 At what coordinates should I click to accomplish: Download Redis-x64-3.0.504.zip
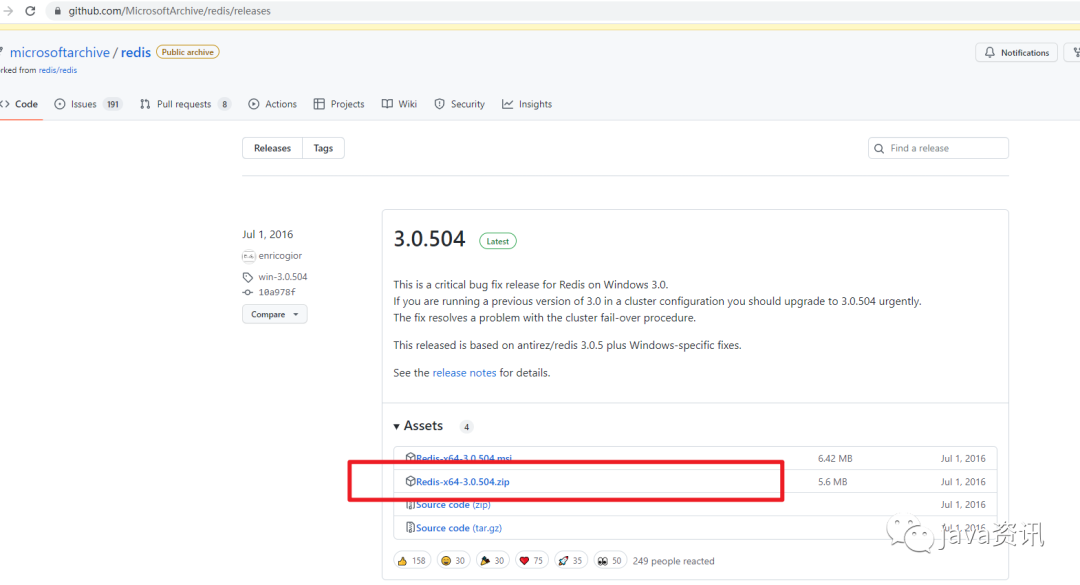click(x=463, y=482)
